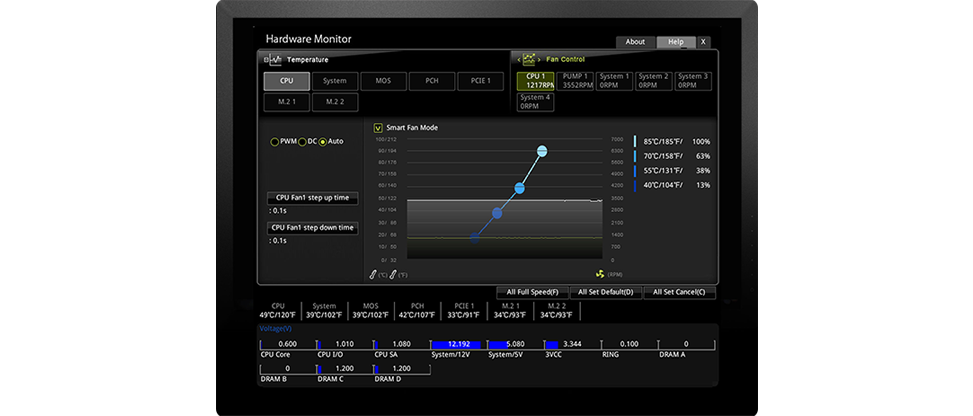Click the Voltage(V) section label
The image size is (973, 416).
[276, 328]
